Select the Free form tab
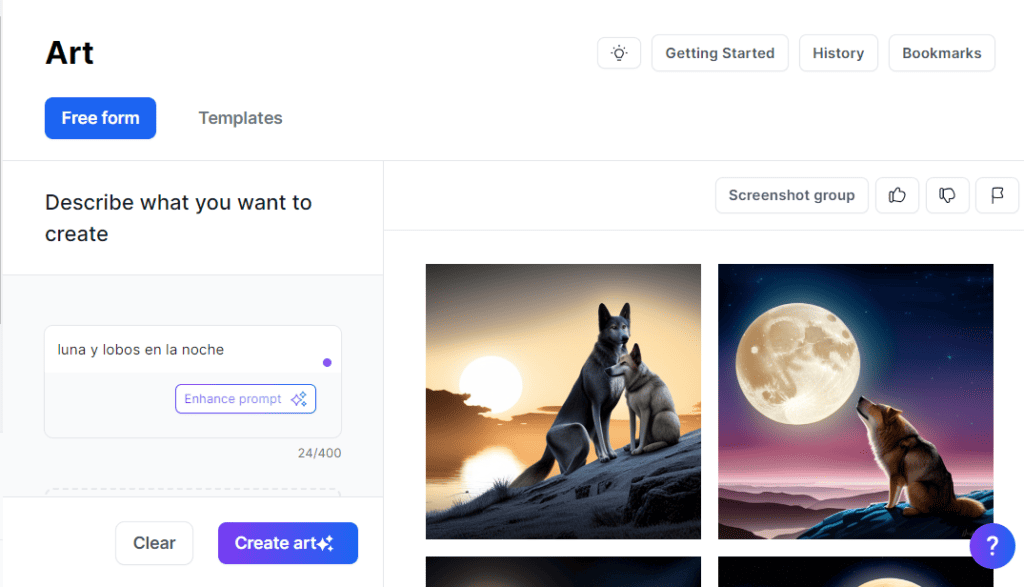 [x=100, y=118]
